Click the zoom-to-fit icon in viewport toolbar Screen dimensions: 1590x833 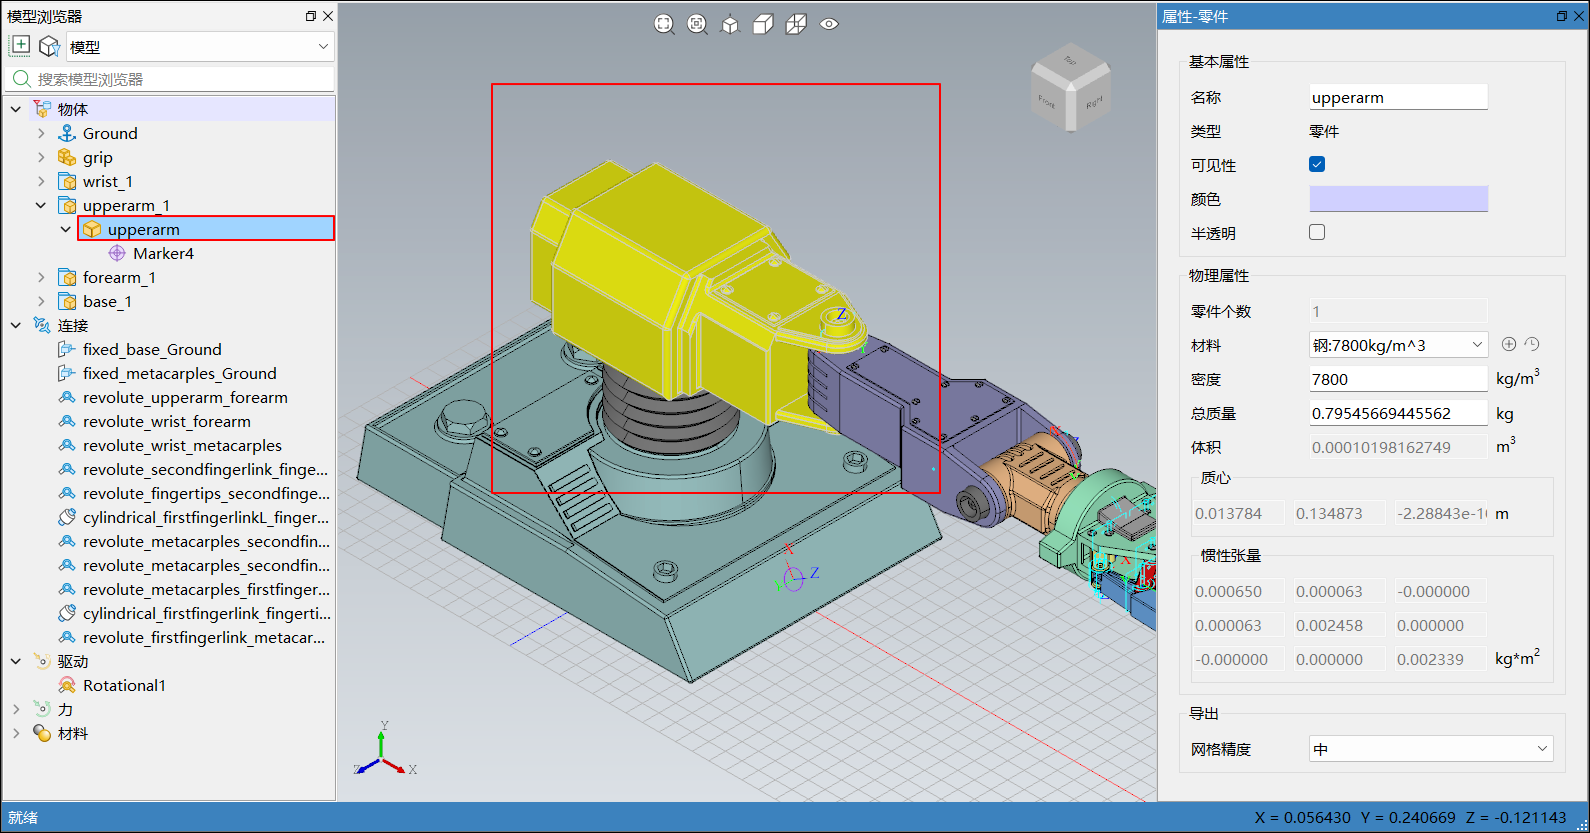coord(664,24)
